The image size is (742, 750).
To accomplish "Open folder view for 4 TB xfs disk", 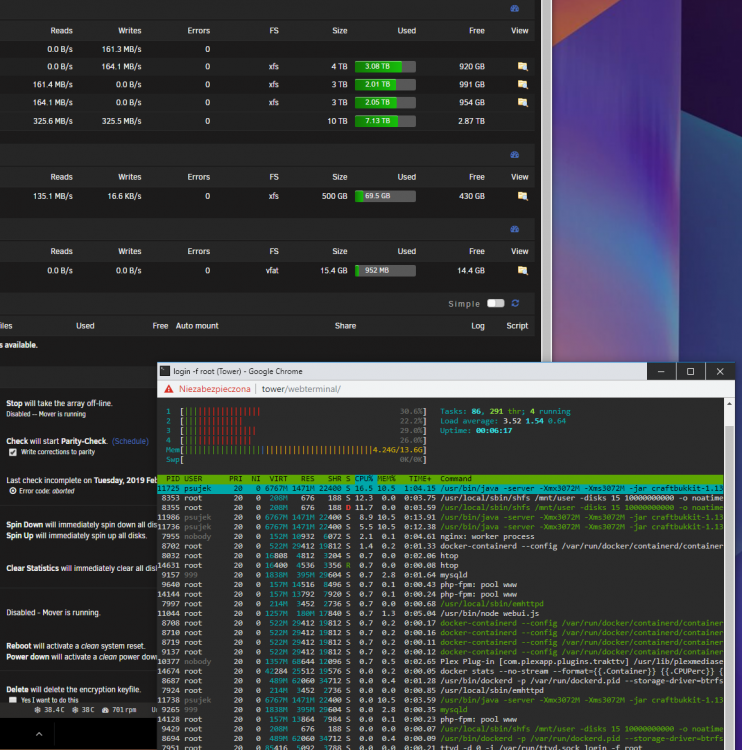I will tap(522, 66).
